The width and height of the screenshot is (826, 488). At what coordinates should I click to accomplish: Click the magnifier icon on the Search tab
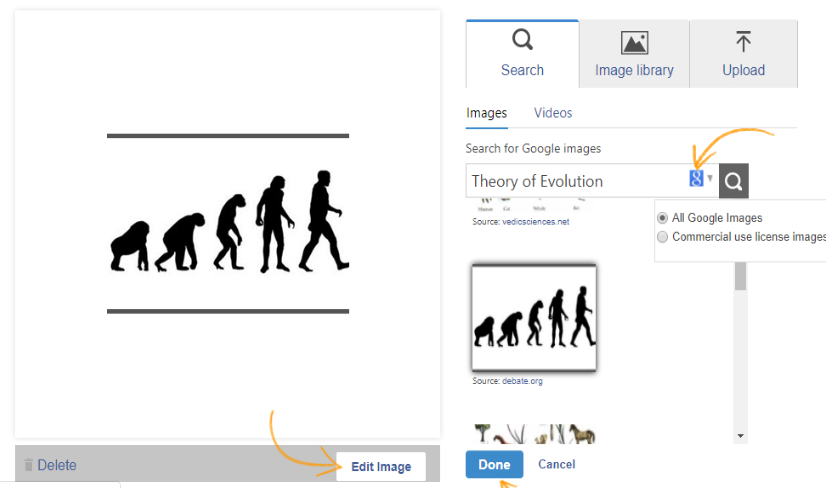[x=522, y=40]
